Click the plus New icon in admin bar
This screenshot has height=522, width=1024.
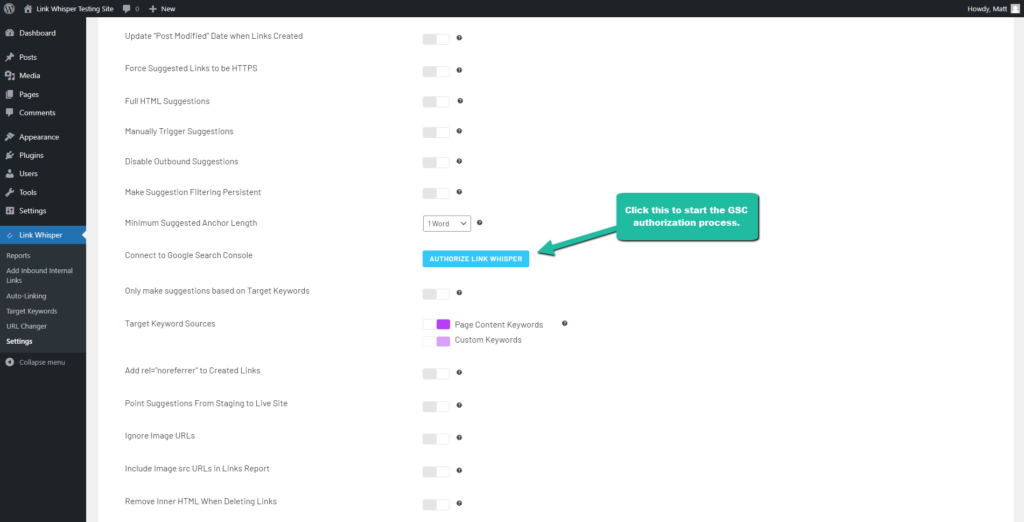click(x=153, y=9)
